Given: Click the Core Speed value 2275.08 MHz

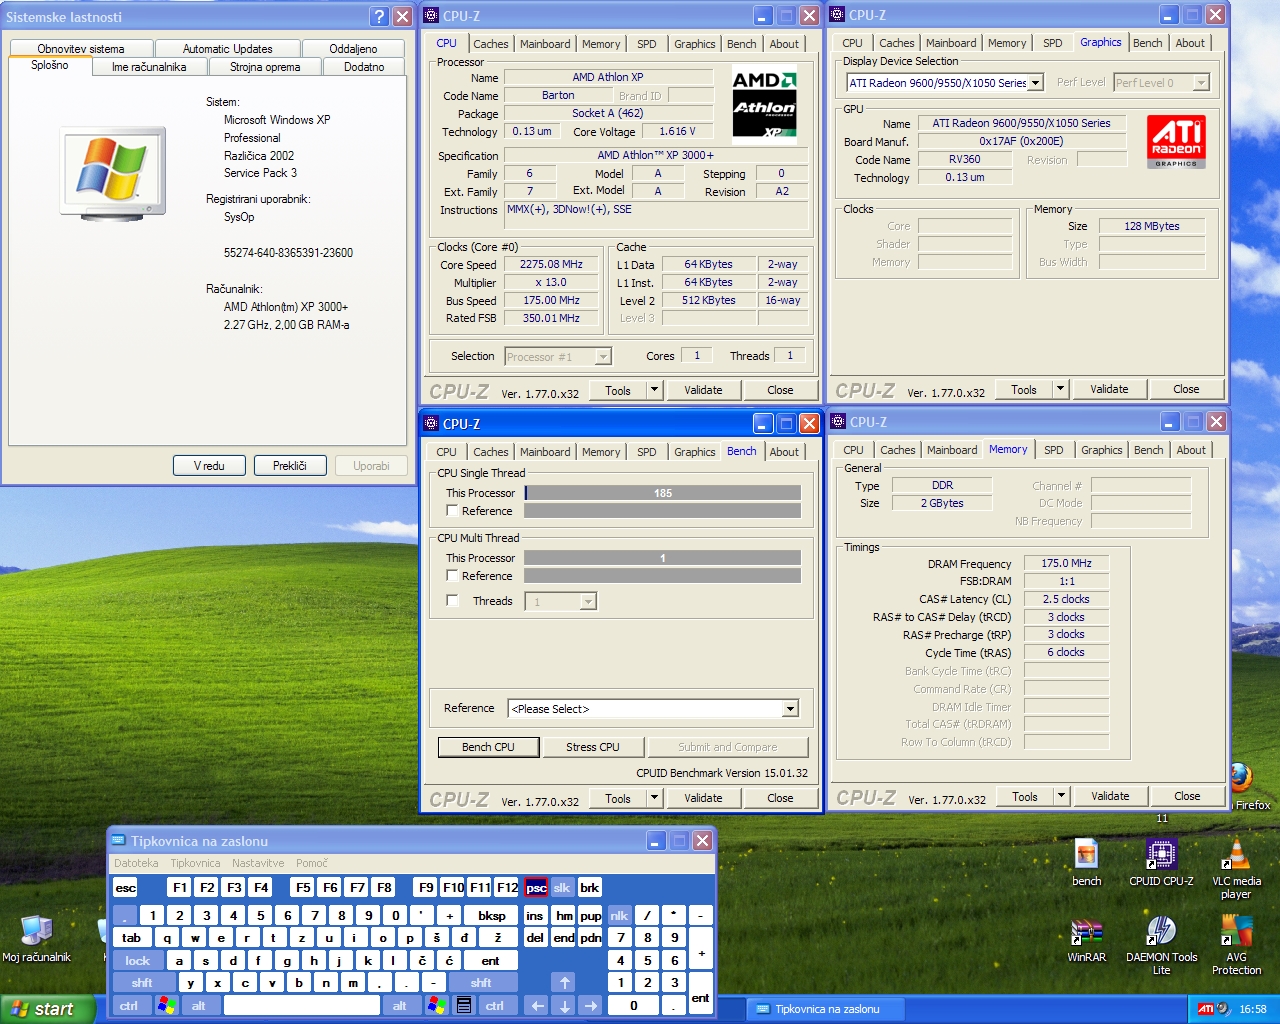Looking at the screenshot, I should (x=551, y=265).
